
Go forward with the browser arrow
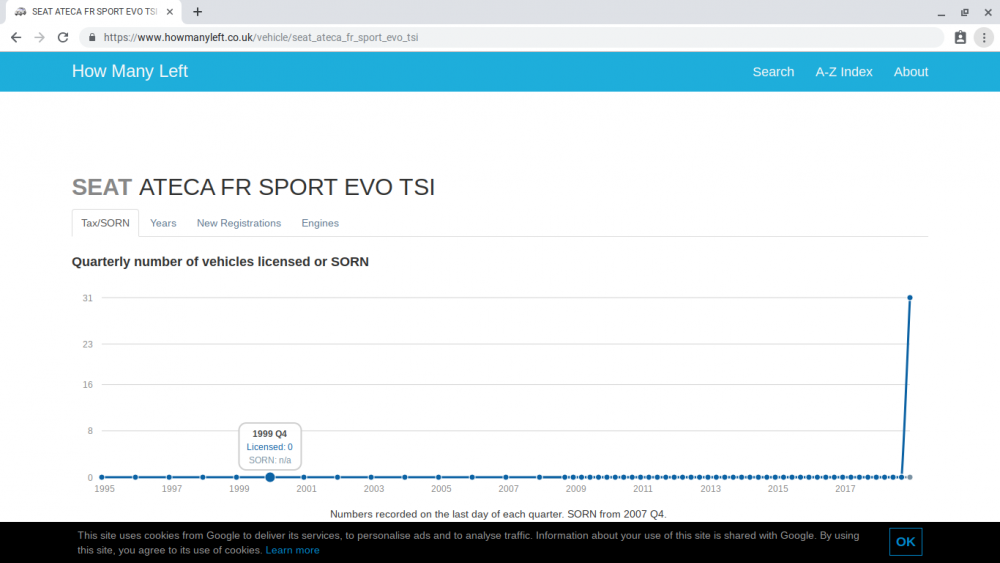tap(40, 38)
